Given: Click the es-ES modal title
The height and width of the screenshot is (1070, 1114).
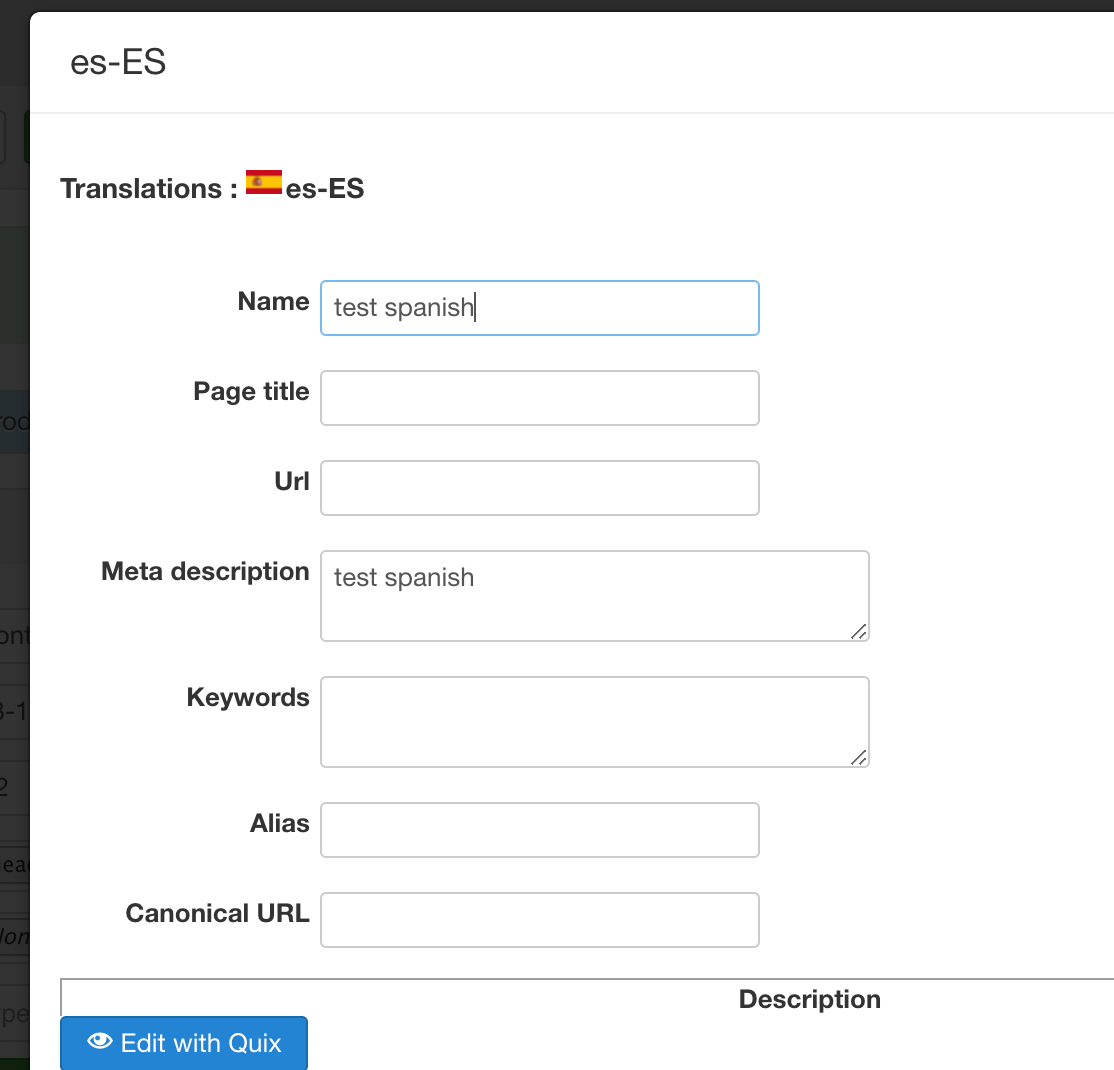Looking at the screenshot, I should pos(118,63).
